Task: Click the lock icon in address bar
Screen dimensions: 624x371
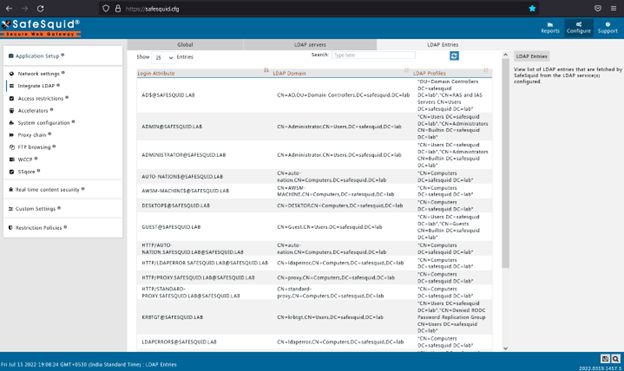Action: tap(118, 8)
